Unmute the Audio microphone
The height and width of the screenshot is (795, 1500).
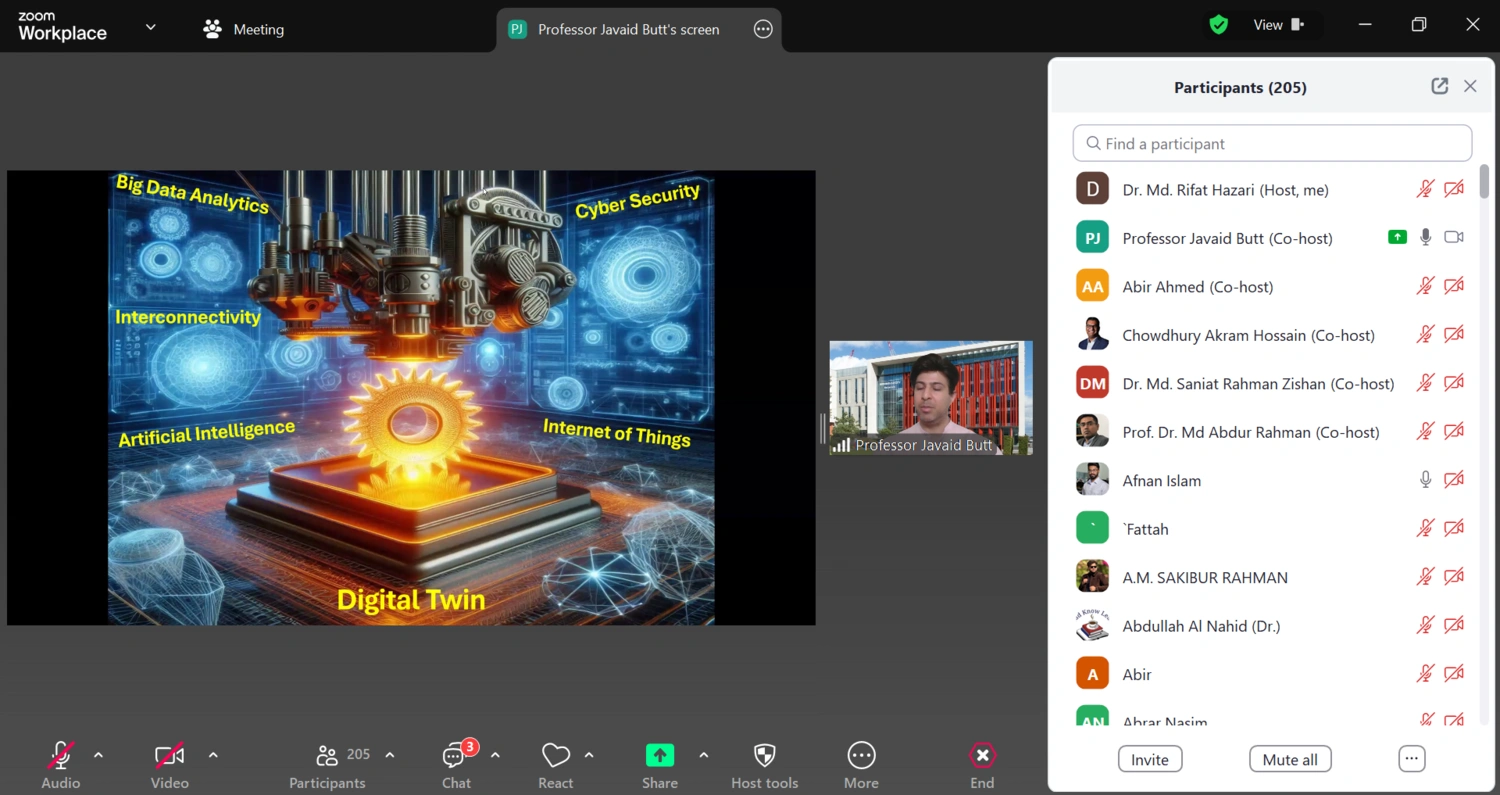coord(61,756)
